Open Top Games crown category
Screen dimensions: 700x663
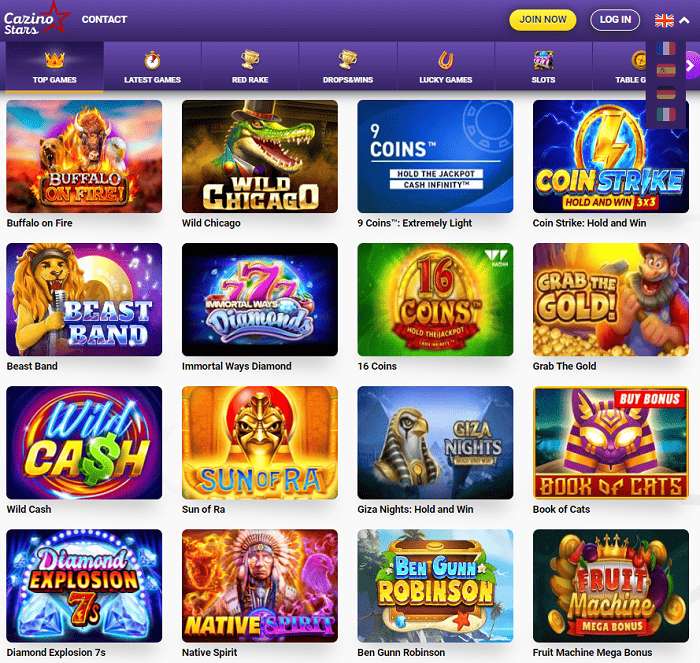(x=54, y=67)
